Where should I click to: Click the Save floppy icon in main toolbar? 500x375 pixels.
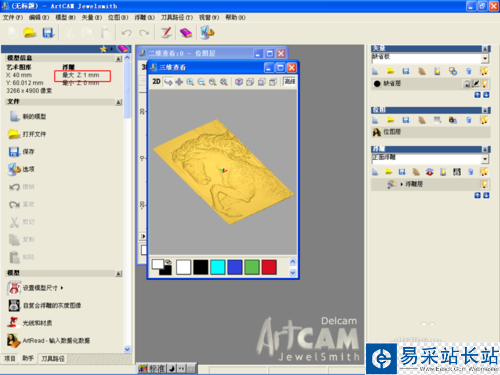(48, 33)
